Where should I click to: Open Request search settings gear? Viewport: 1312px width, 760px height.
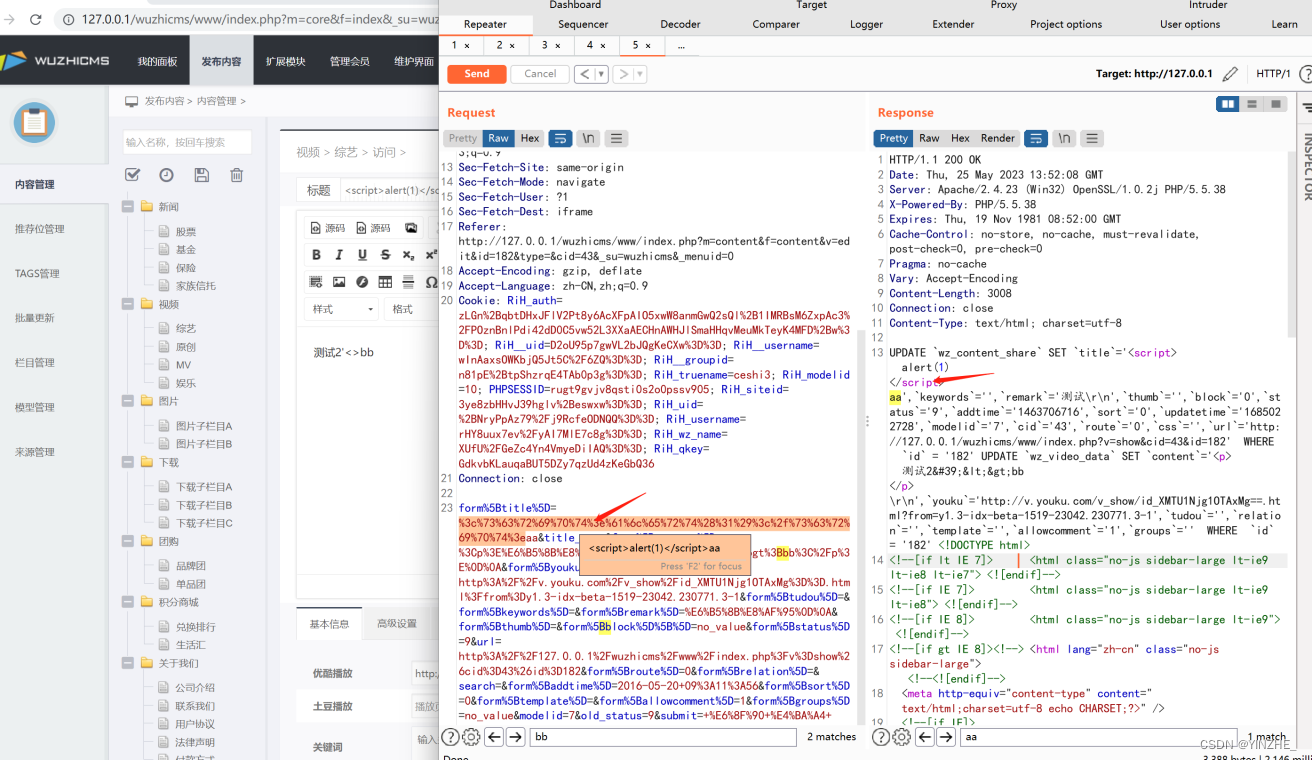[471, 737]
